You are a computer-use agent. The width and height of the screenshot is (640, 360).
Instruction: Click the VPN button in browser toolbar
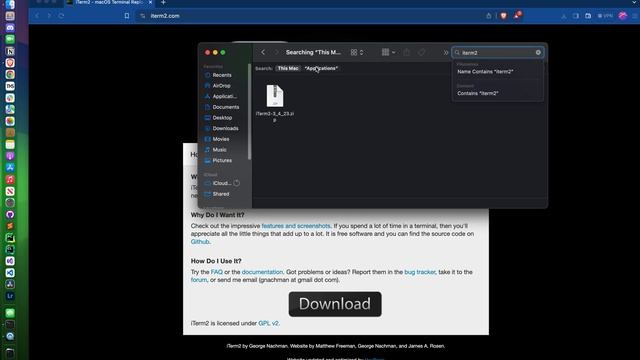(605, 16)
